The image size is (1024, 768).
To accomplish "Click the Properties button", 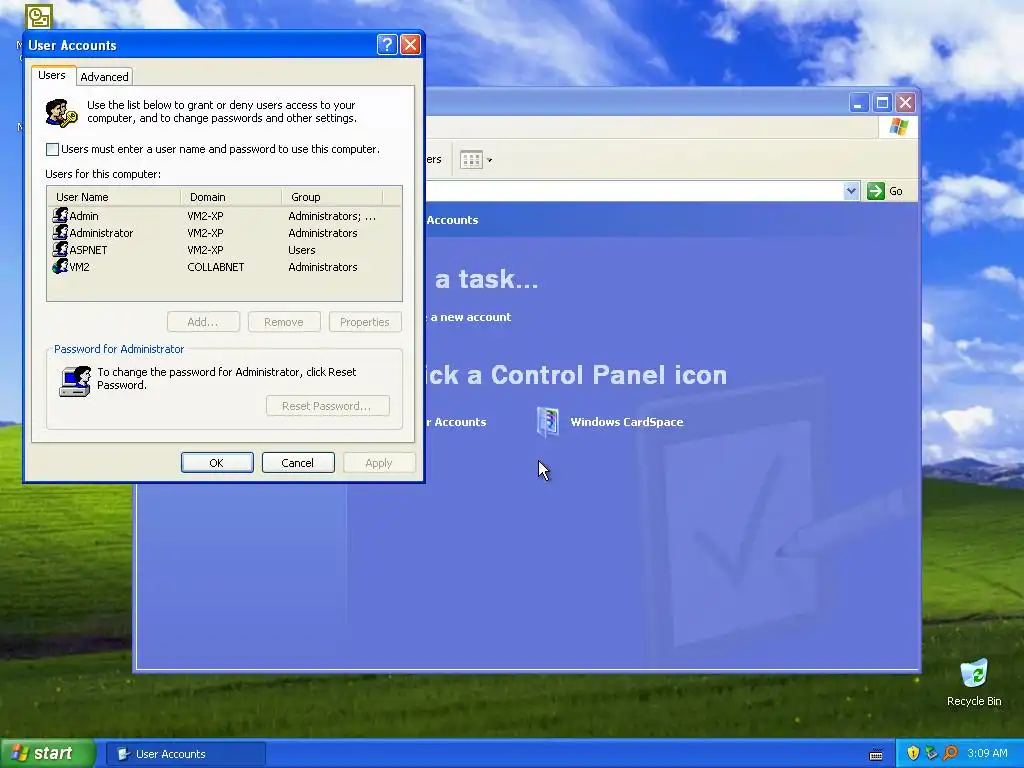I will [365, 322].
